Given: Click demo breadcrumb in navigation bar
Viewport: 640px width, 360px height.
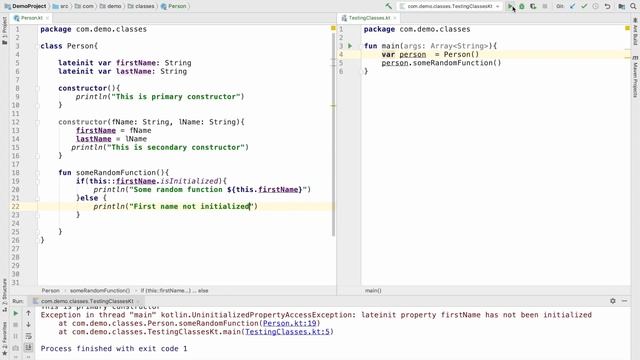Looking at the screenshot, I should (x=111, y=6).
